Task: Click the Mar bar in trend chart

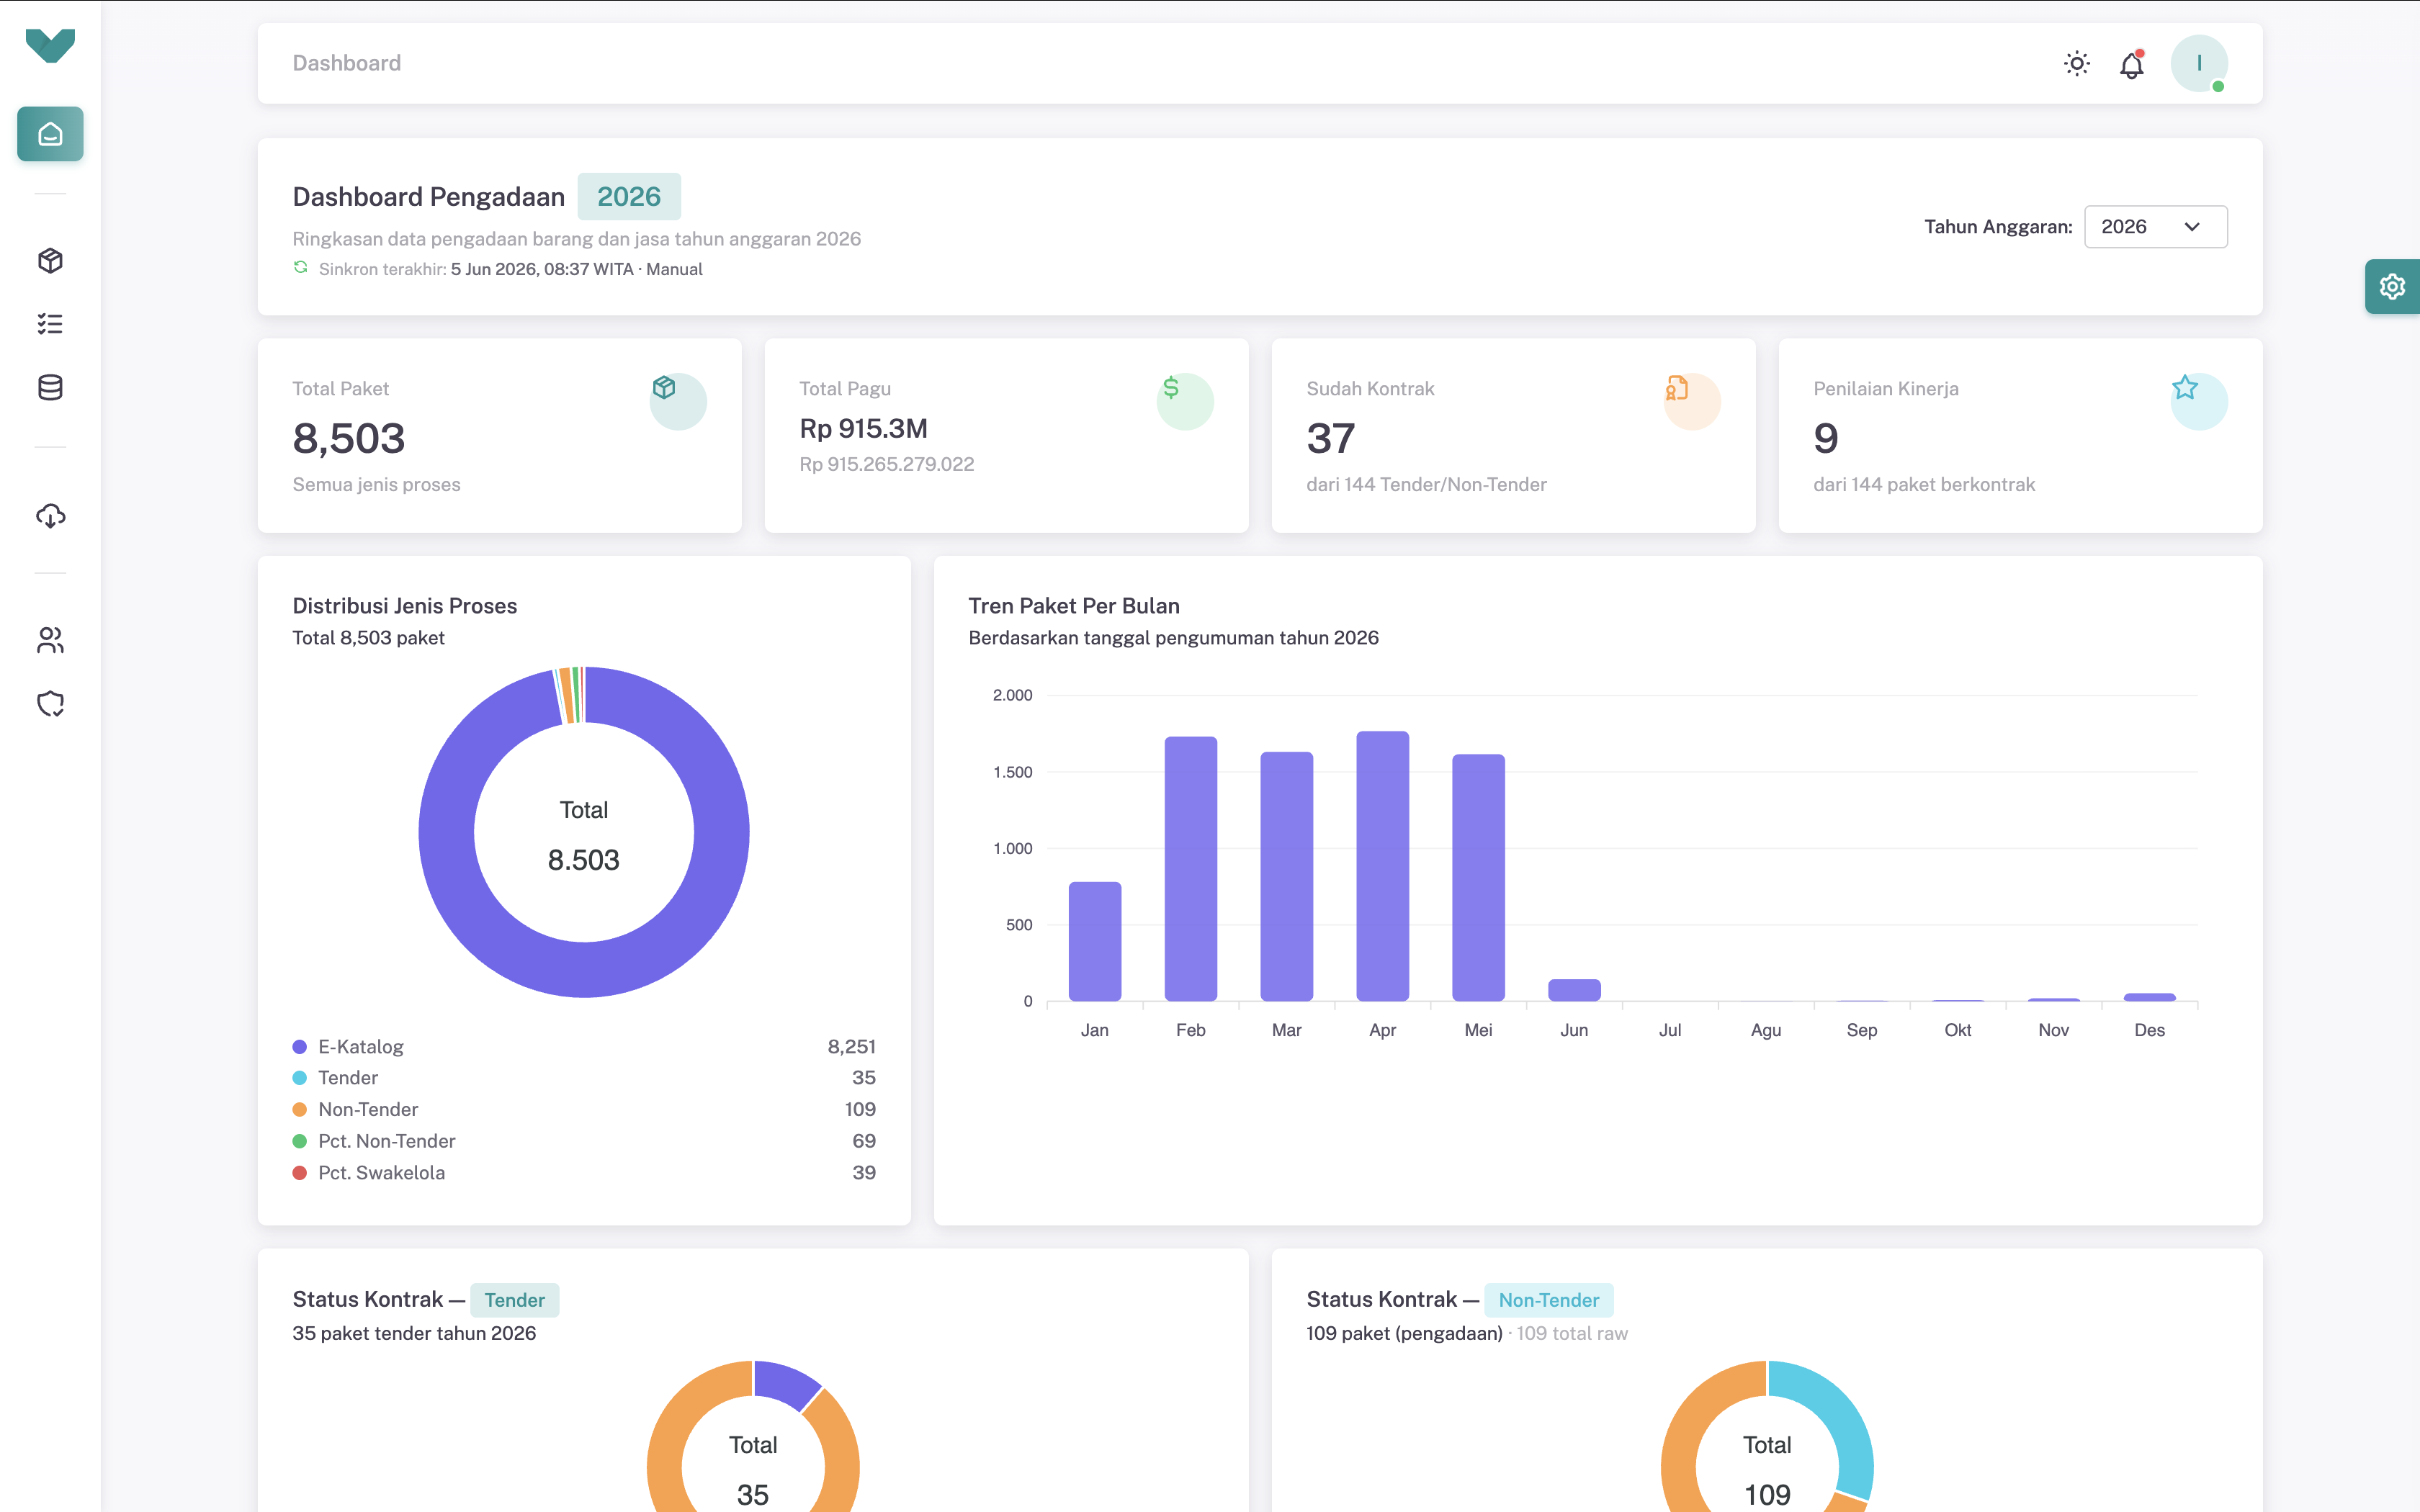Action: [x=1287, y=876]
